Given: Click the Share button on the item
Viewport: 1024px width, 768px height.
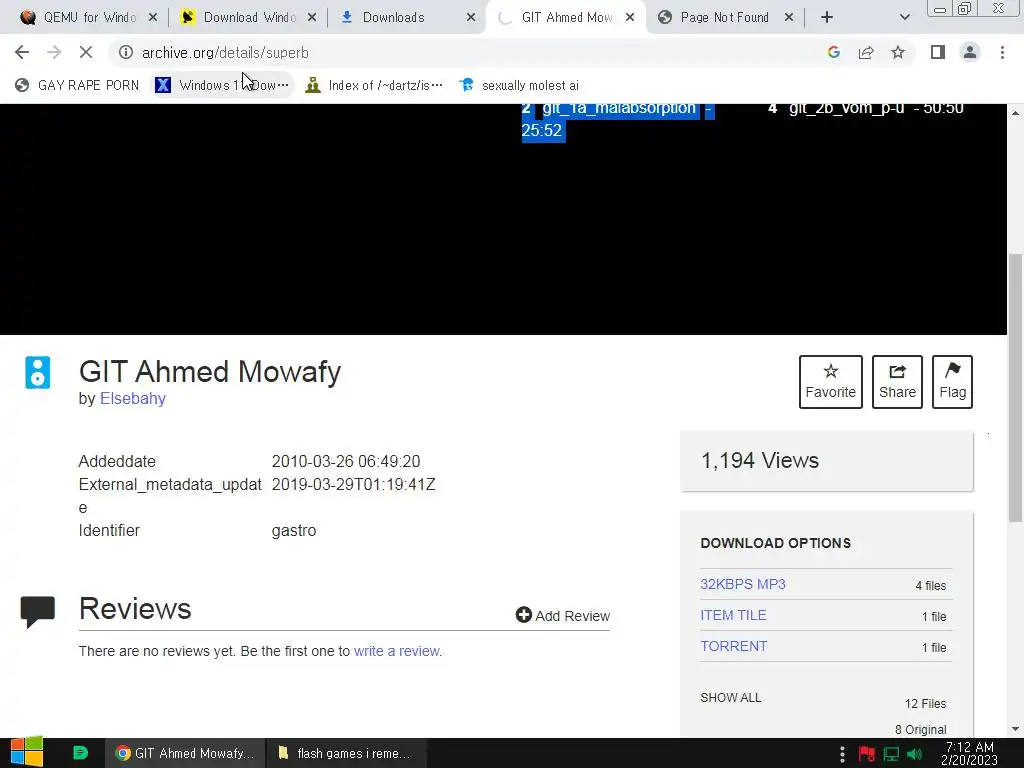Looking at the screenshot, I should click(x=897, y=382).
